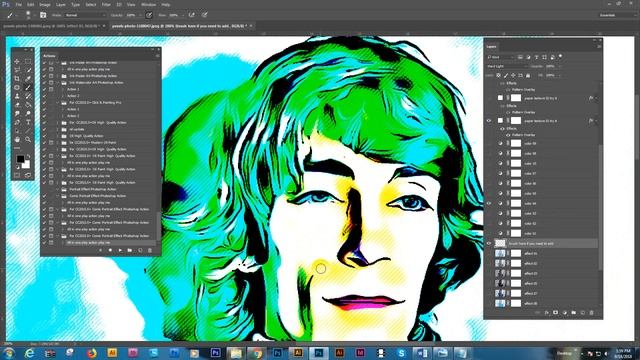Delete selected action using trash icon
The width and height of the screenshot is (640, 360).
(x=150, y=250)
